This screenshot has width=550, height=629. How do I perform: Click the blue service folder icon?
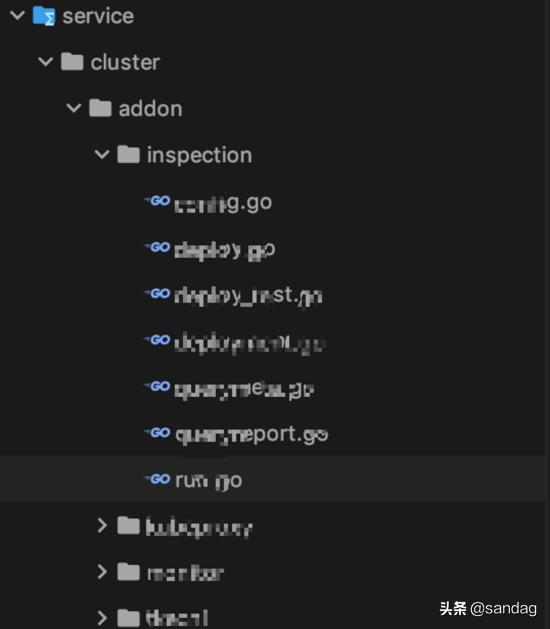tap(44, 16)
